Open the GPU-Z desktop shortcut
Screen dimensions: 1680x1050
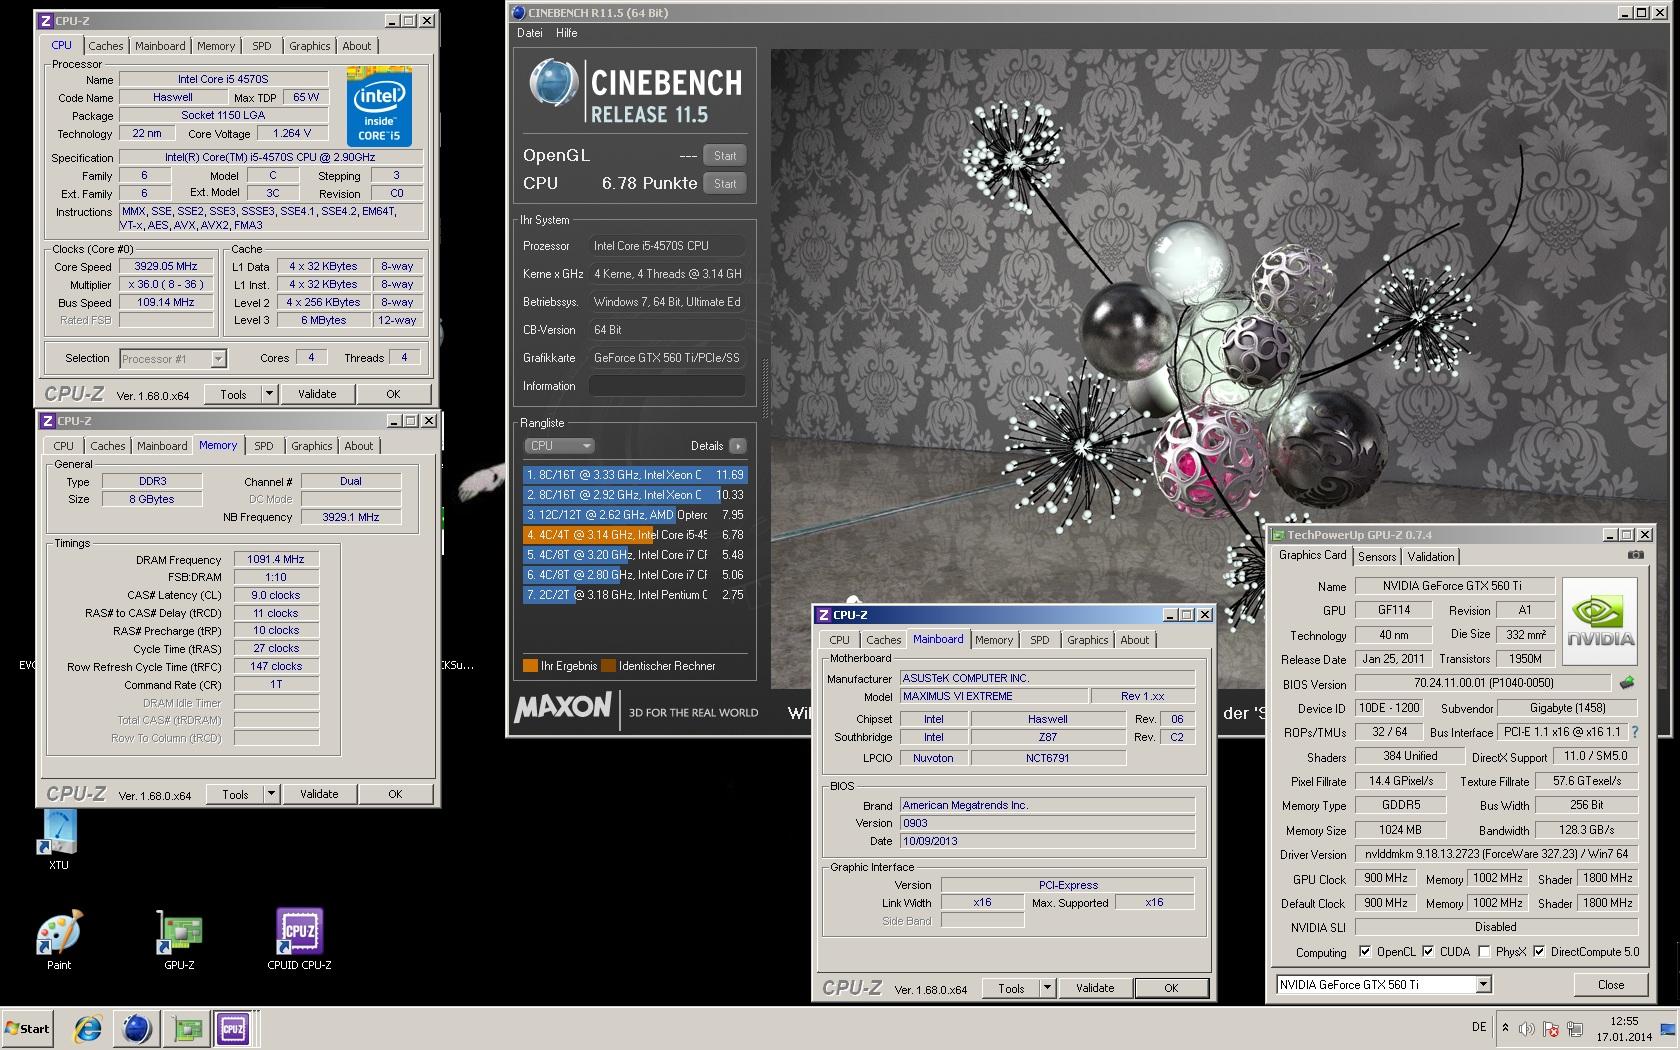tap(179, 940)
